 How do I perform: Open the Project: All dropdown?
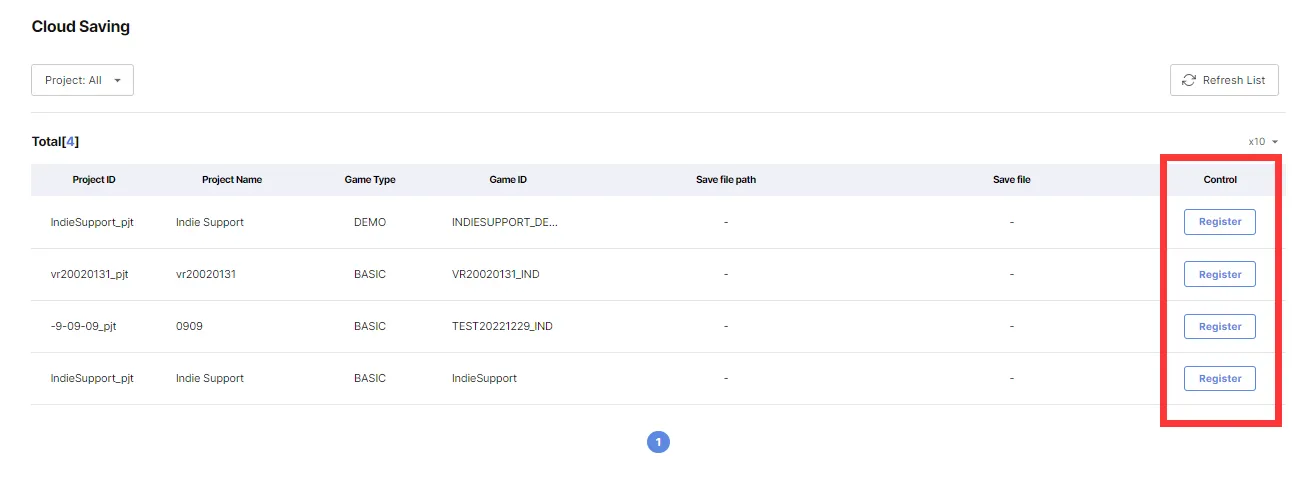[82, 80]
